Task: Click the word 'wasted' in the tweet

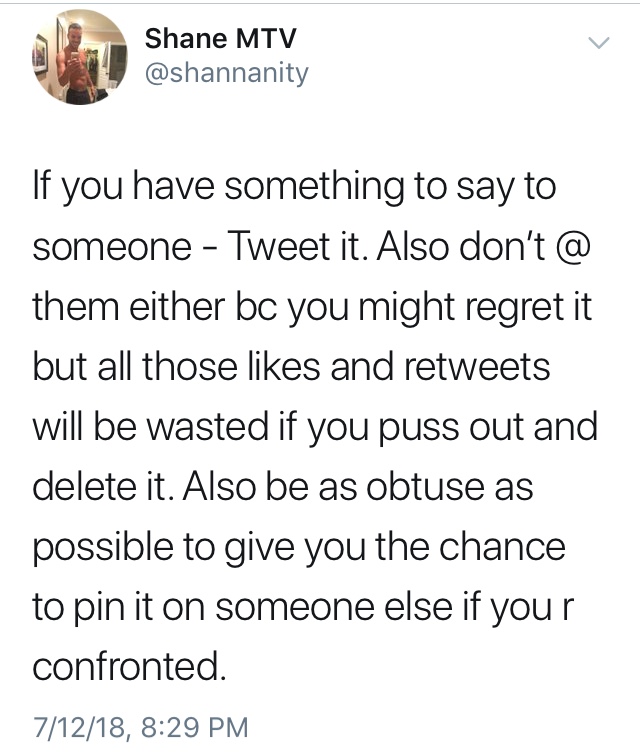Action: (207, 427)
